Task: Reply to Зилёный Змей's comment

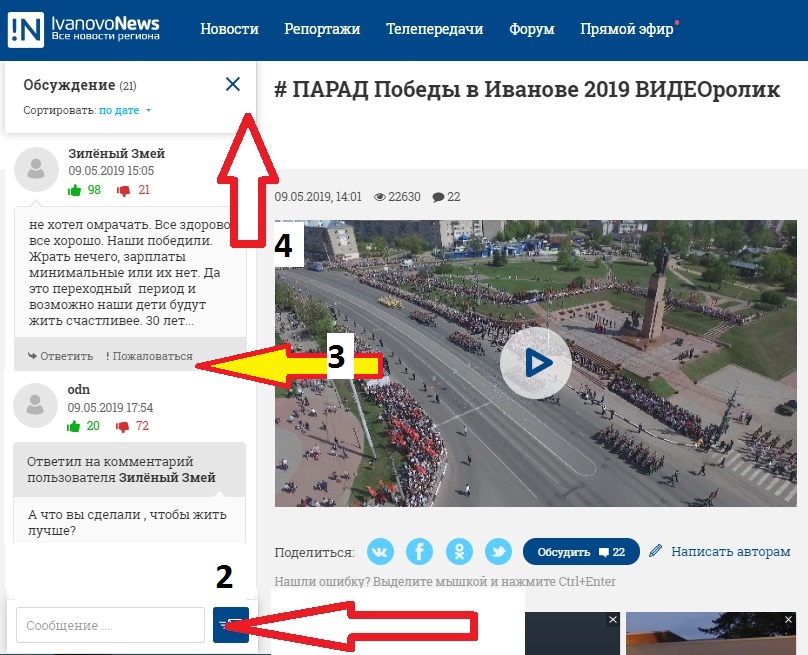Action: [61, 356]
